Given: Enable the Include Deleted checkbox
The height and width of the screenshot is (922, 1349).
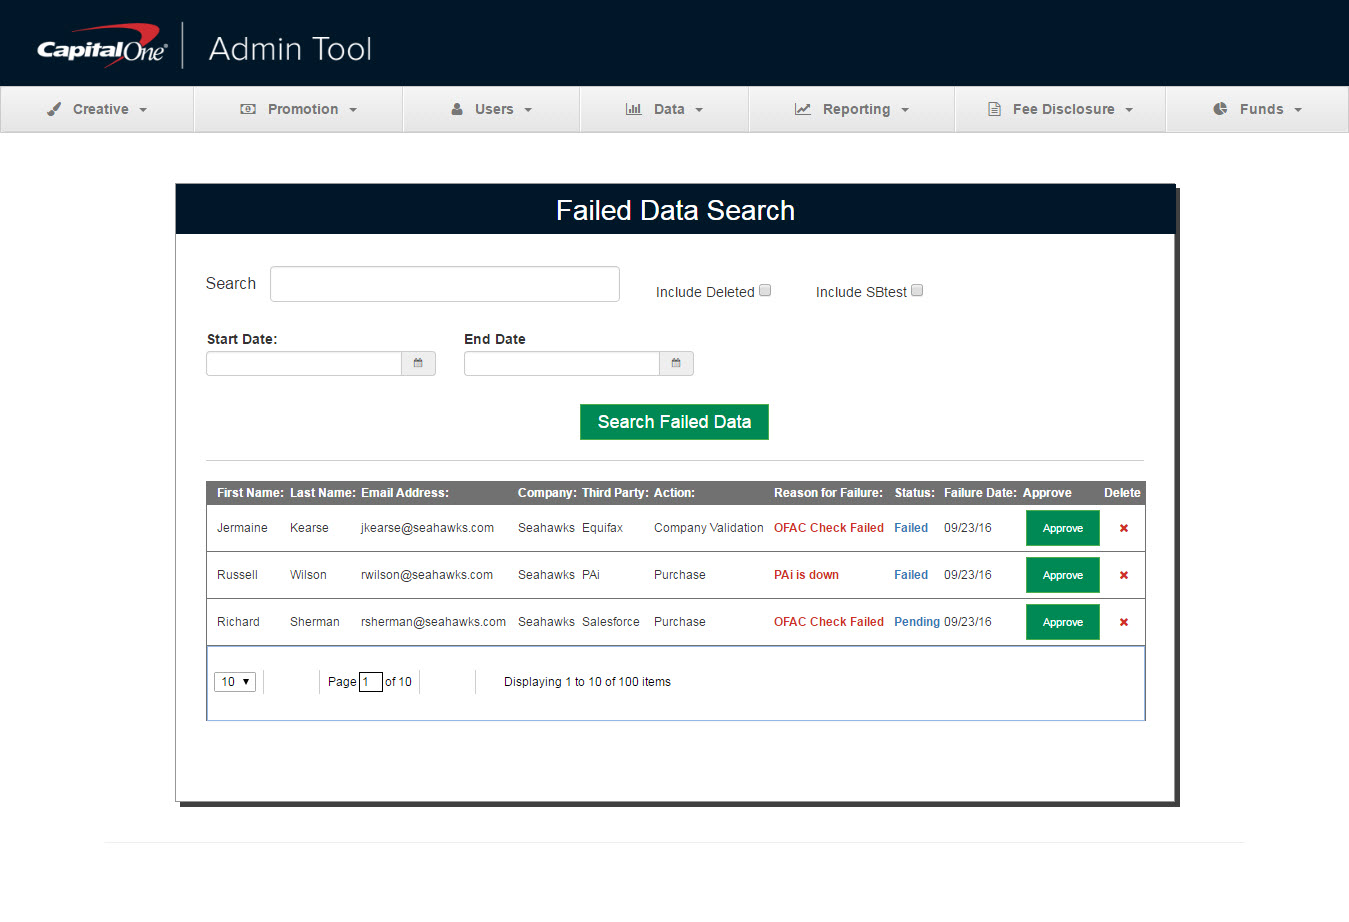Looking at the screenshot, I should (765, 291).
